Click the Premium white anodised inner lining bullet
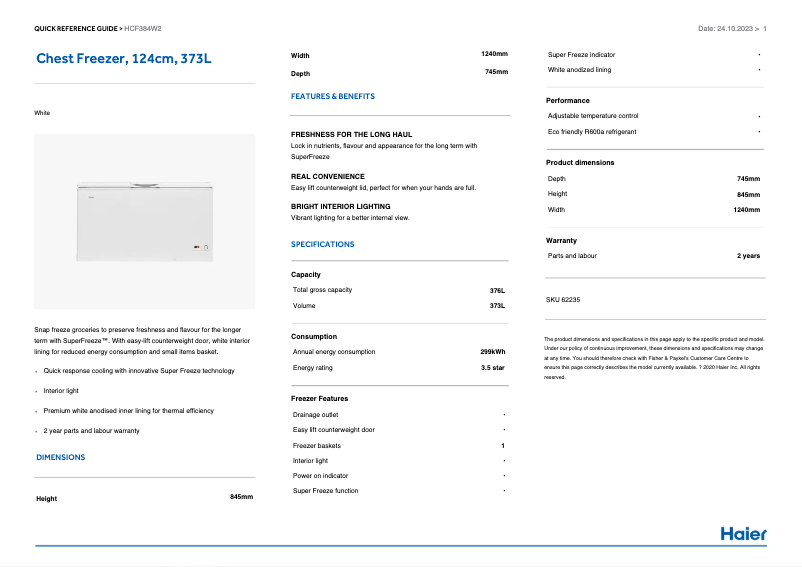 128,411
